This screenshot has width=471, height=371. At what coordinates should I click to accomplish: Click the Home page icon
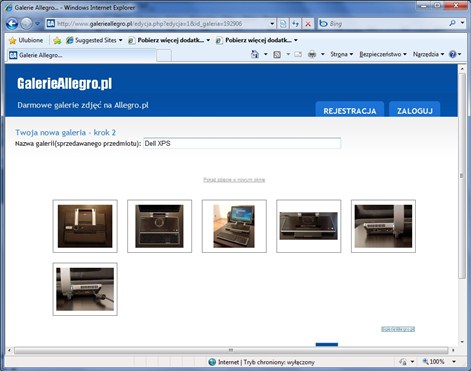[255, 54]
